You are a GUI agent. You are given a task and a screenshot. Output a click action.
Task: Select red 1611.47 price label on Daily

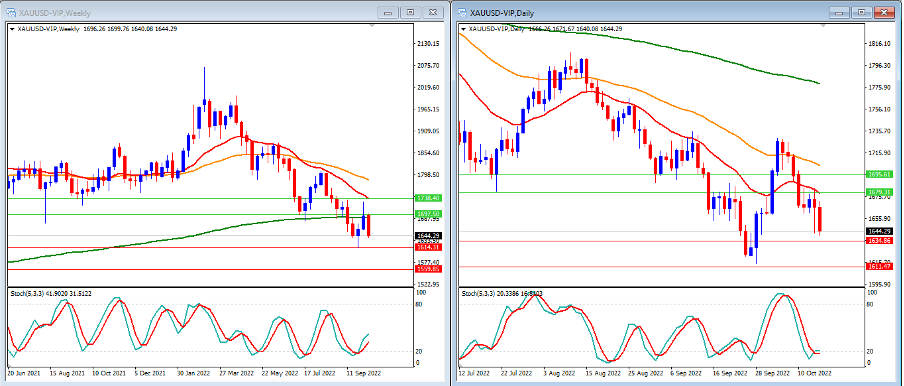[x=880, y=267]
